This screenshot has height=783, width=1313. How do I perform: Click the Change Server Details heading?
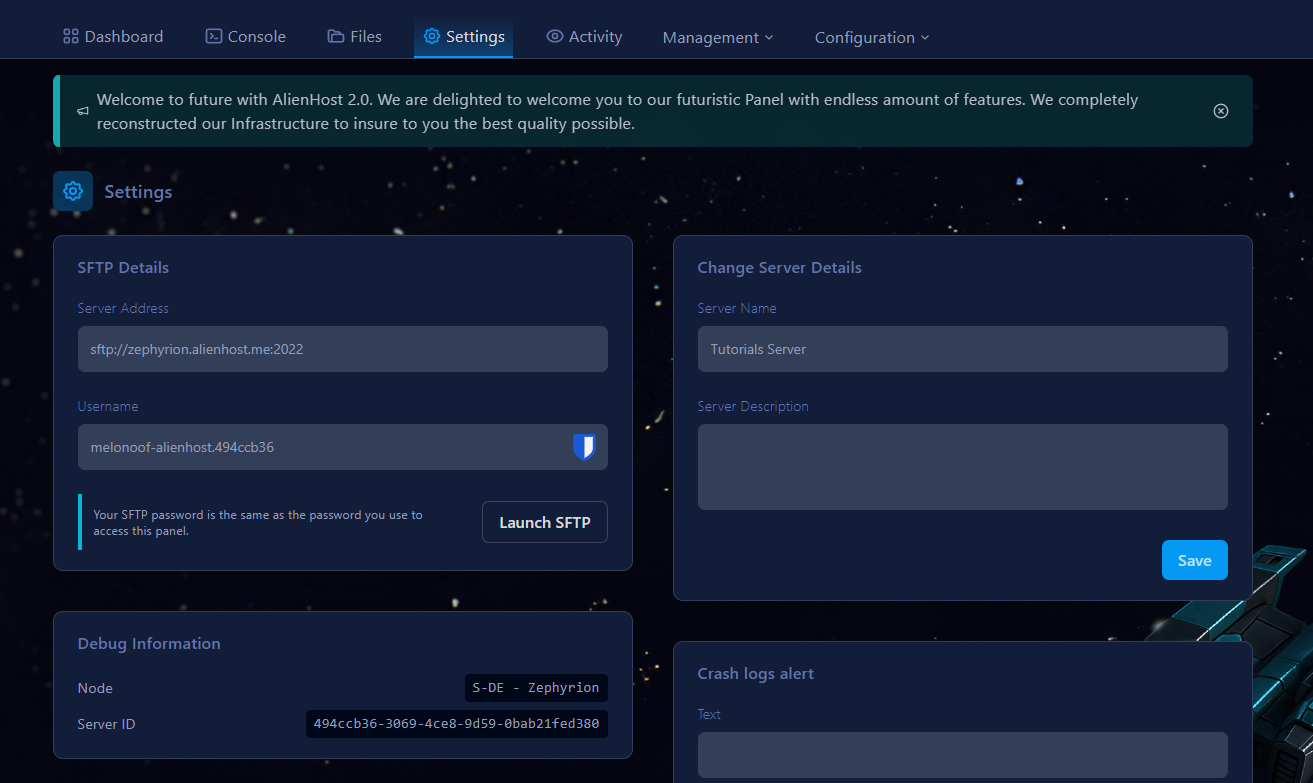click(x=779, y=268)
